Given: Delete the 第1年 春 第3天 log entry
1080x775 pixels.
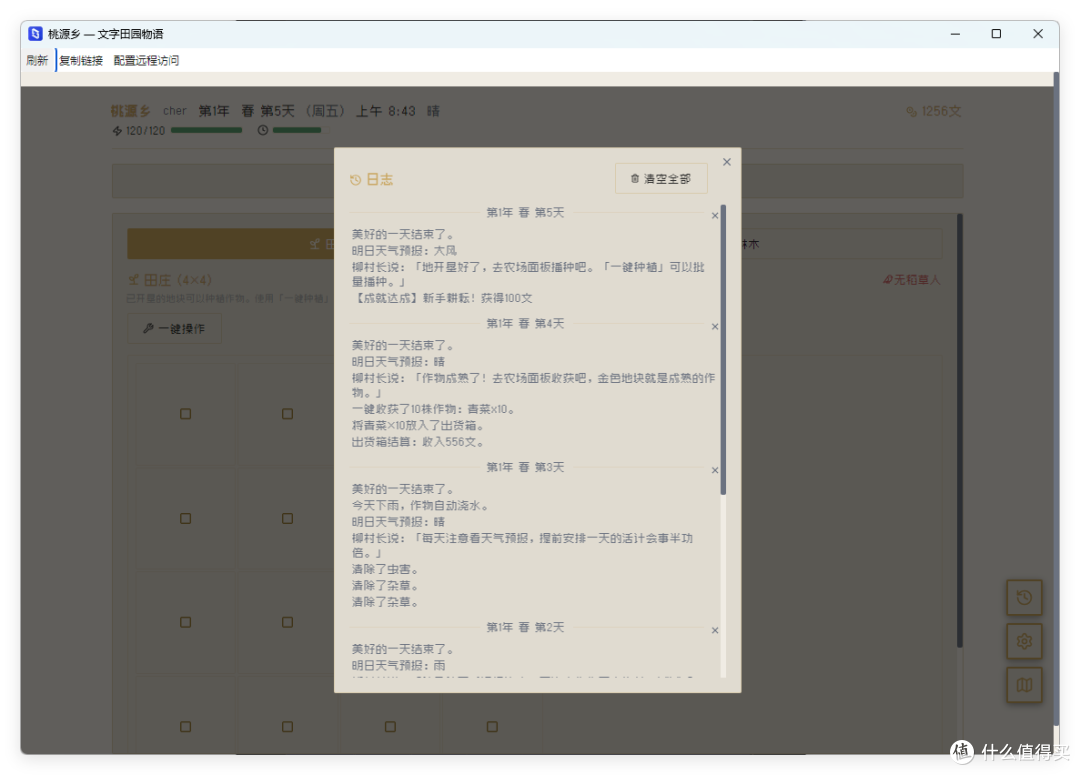Looking at the screenshot, I should tap(715, 471).
